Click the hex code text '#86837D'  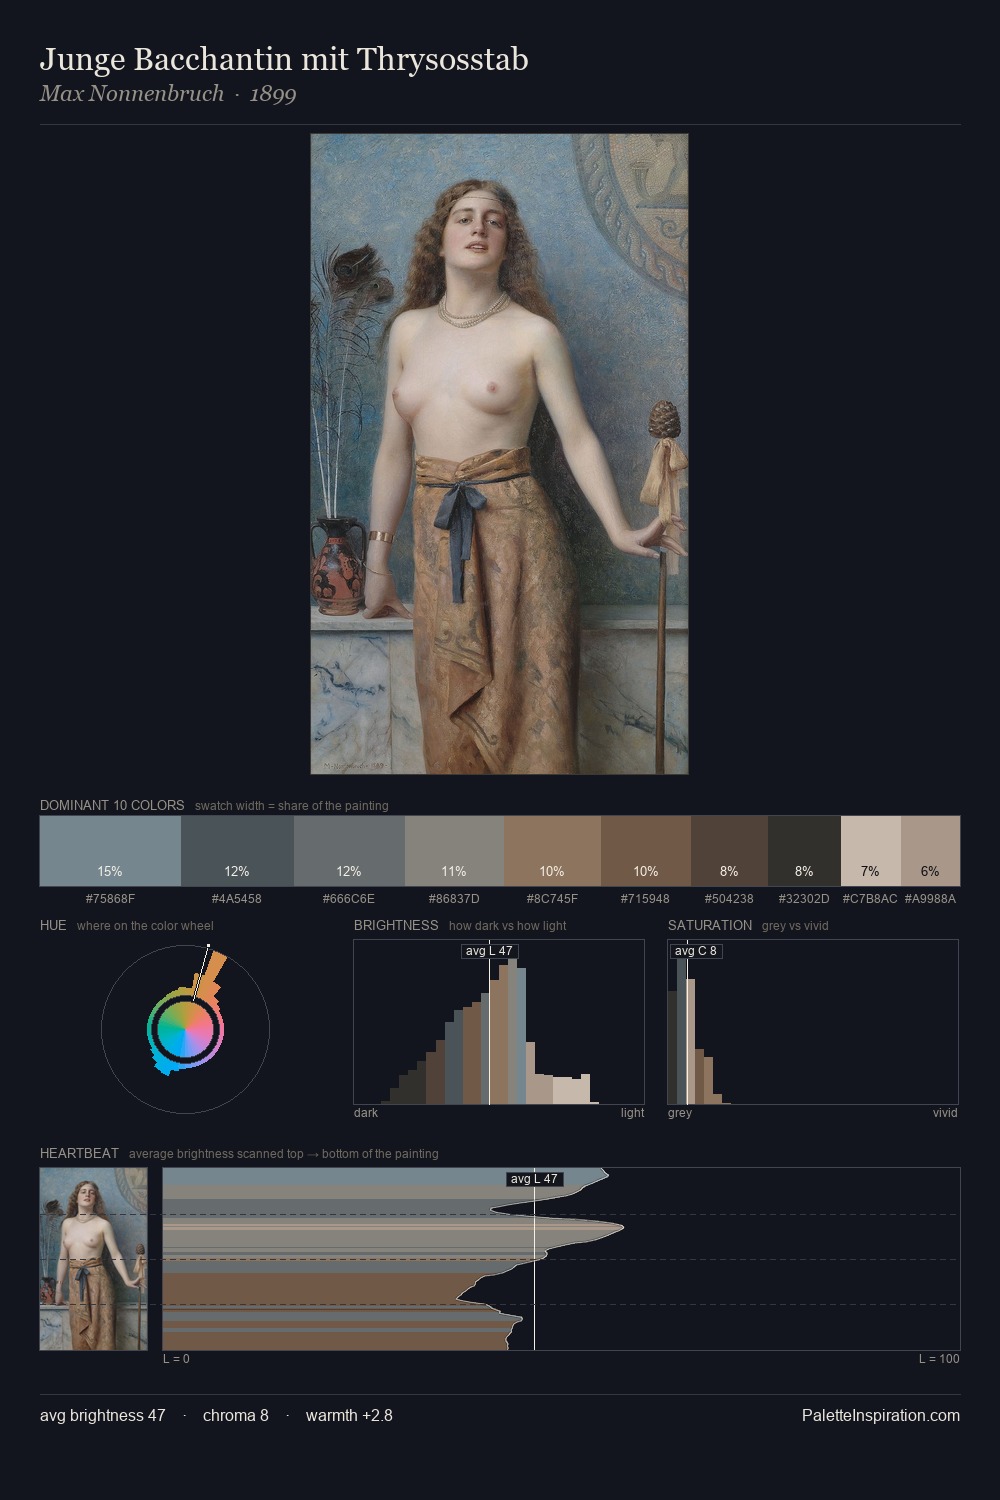tap(454, 899)
